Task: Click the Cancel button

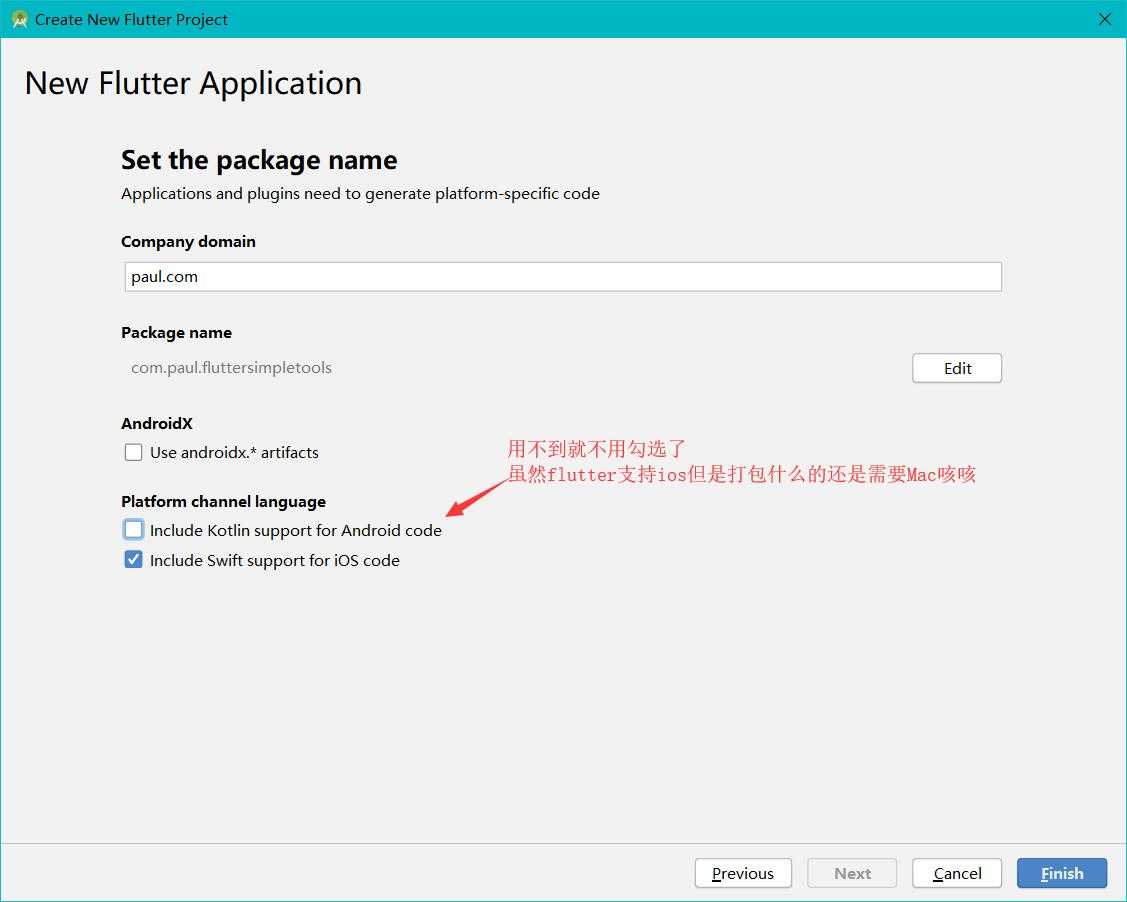Action: pyautogui.click(x=957, y=873)
